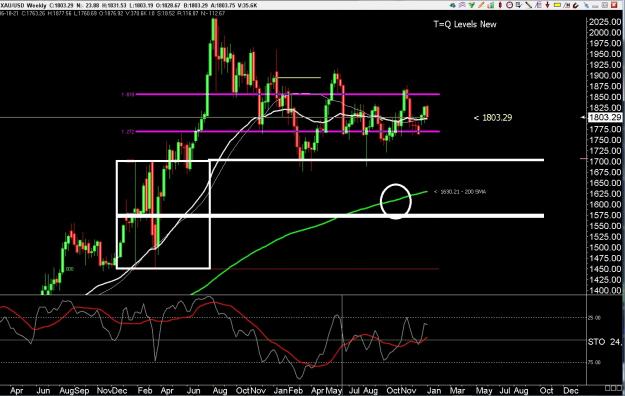Click the 'AugSep' date axis label

(x=74, y=390)
